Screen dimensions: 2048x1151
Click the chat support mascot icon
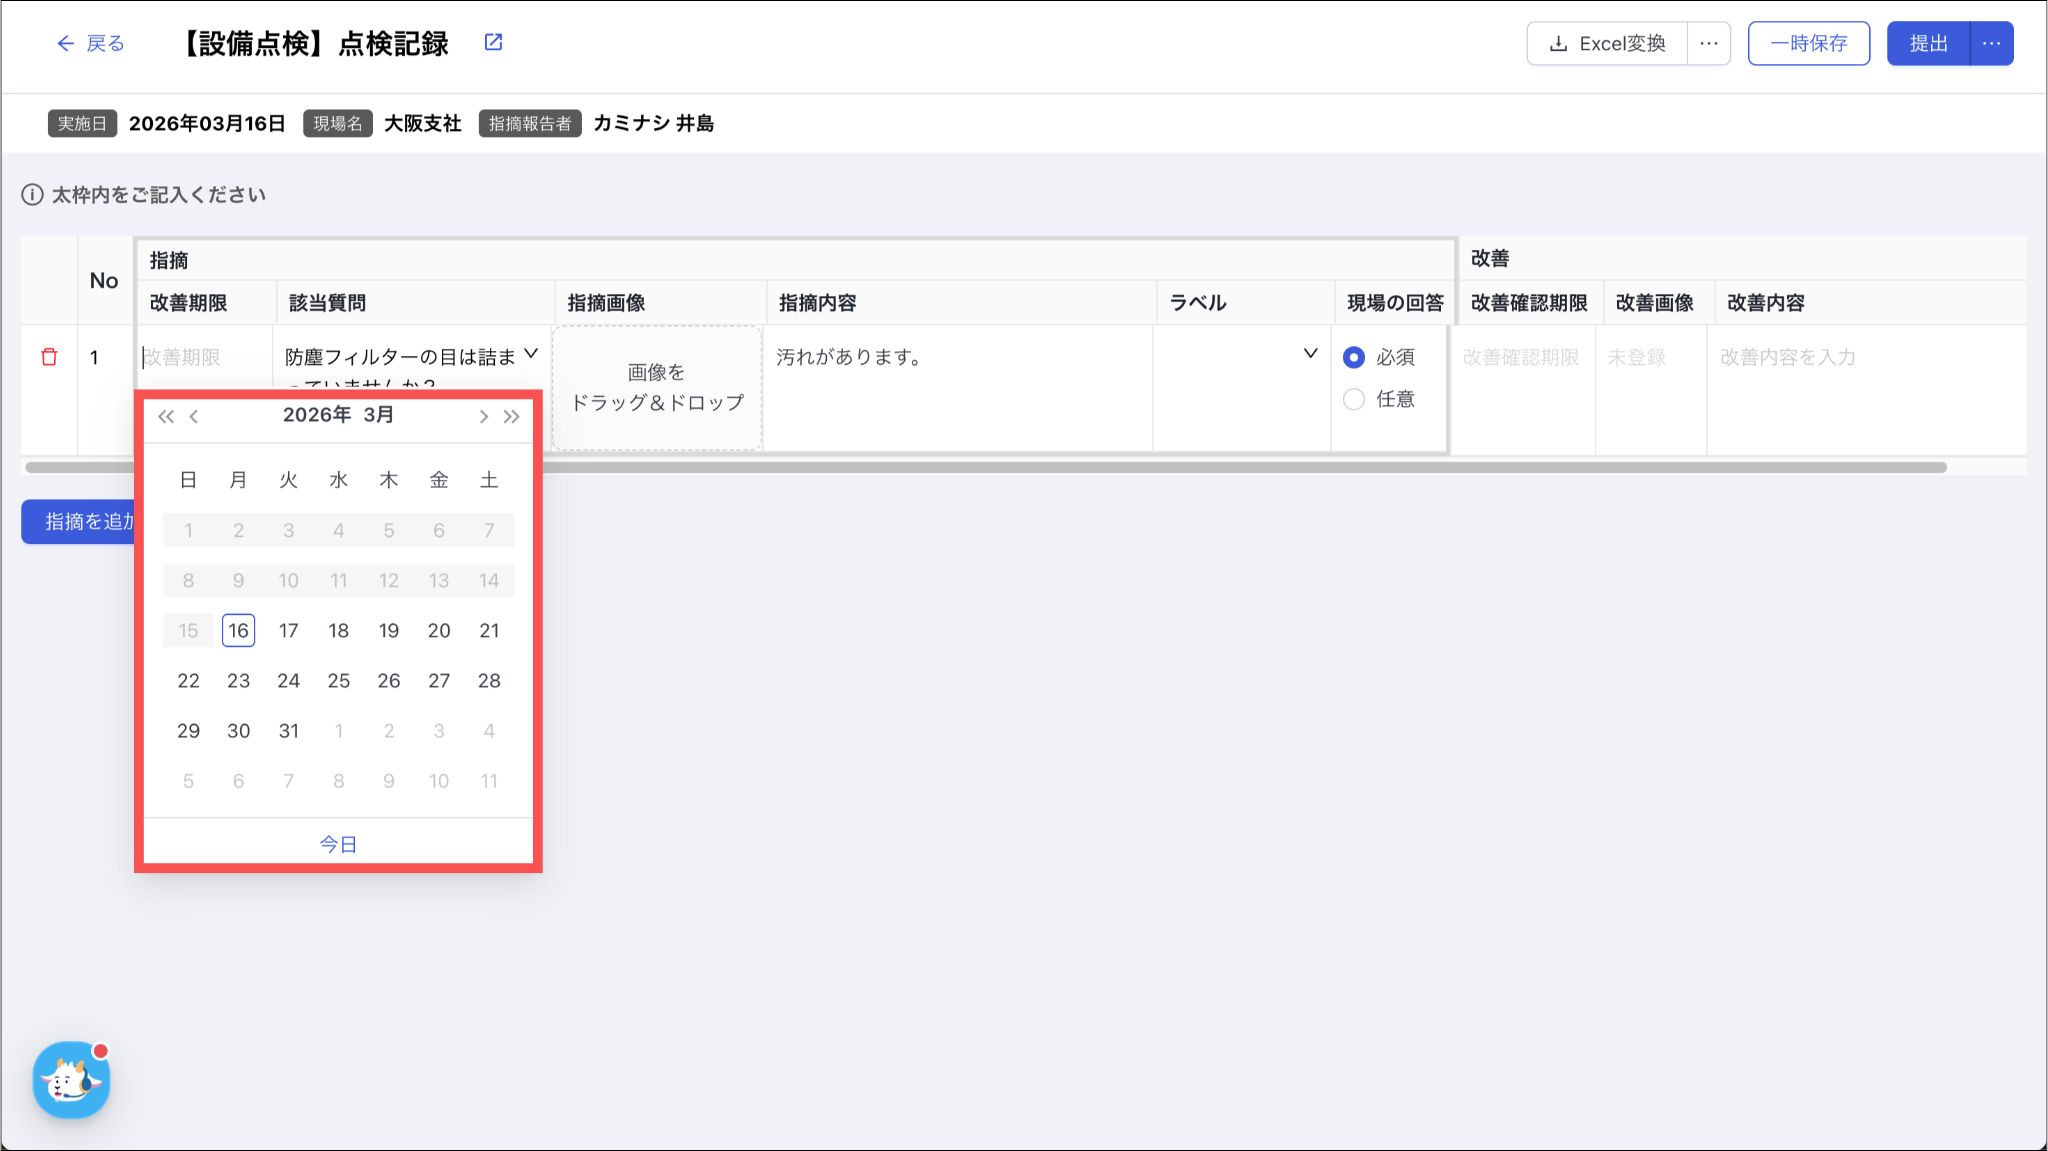71,1080
